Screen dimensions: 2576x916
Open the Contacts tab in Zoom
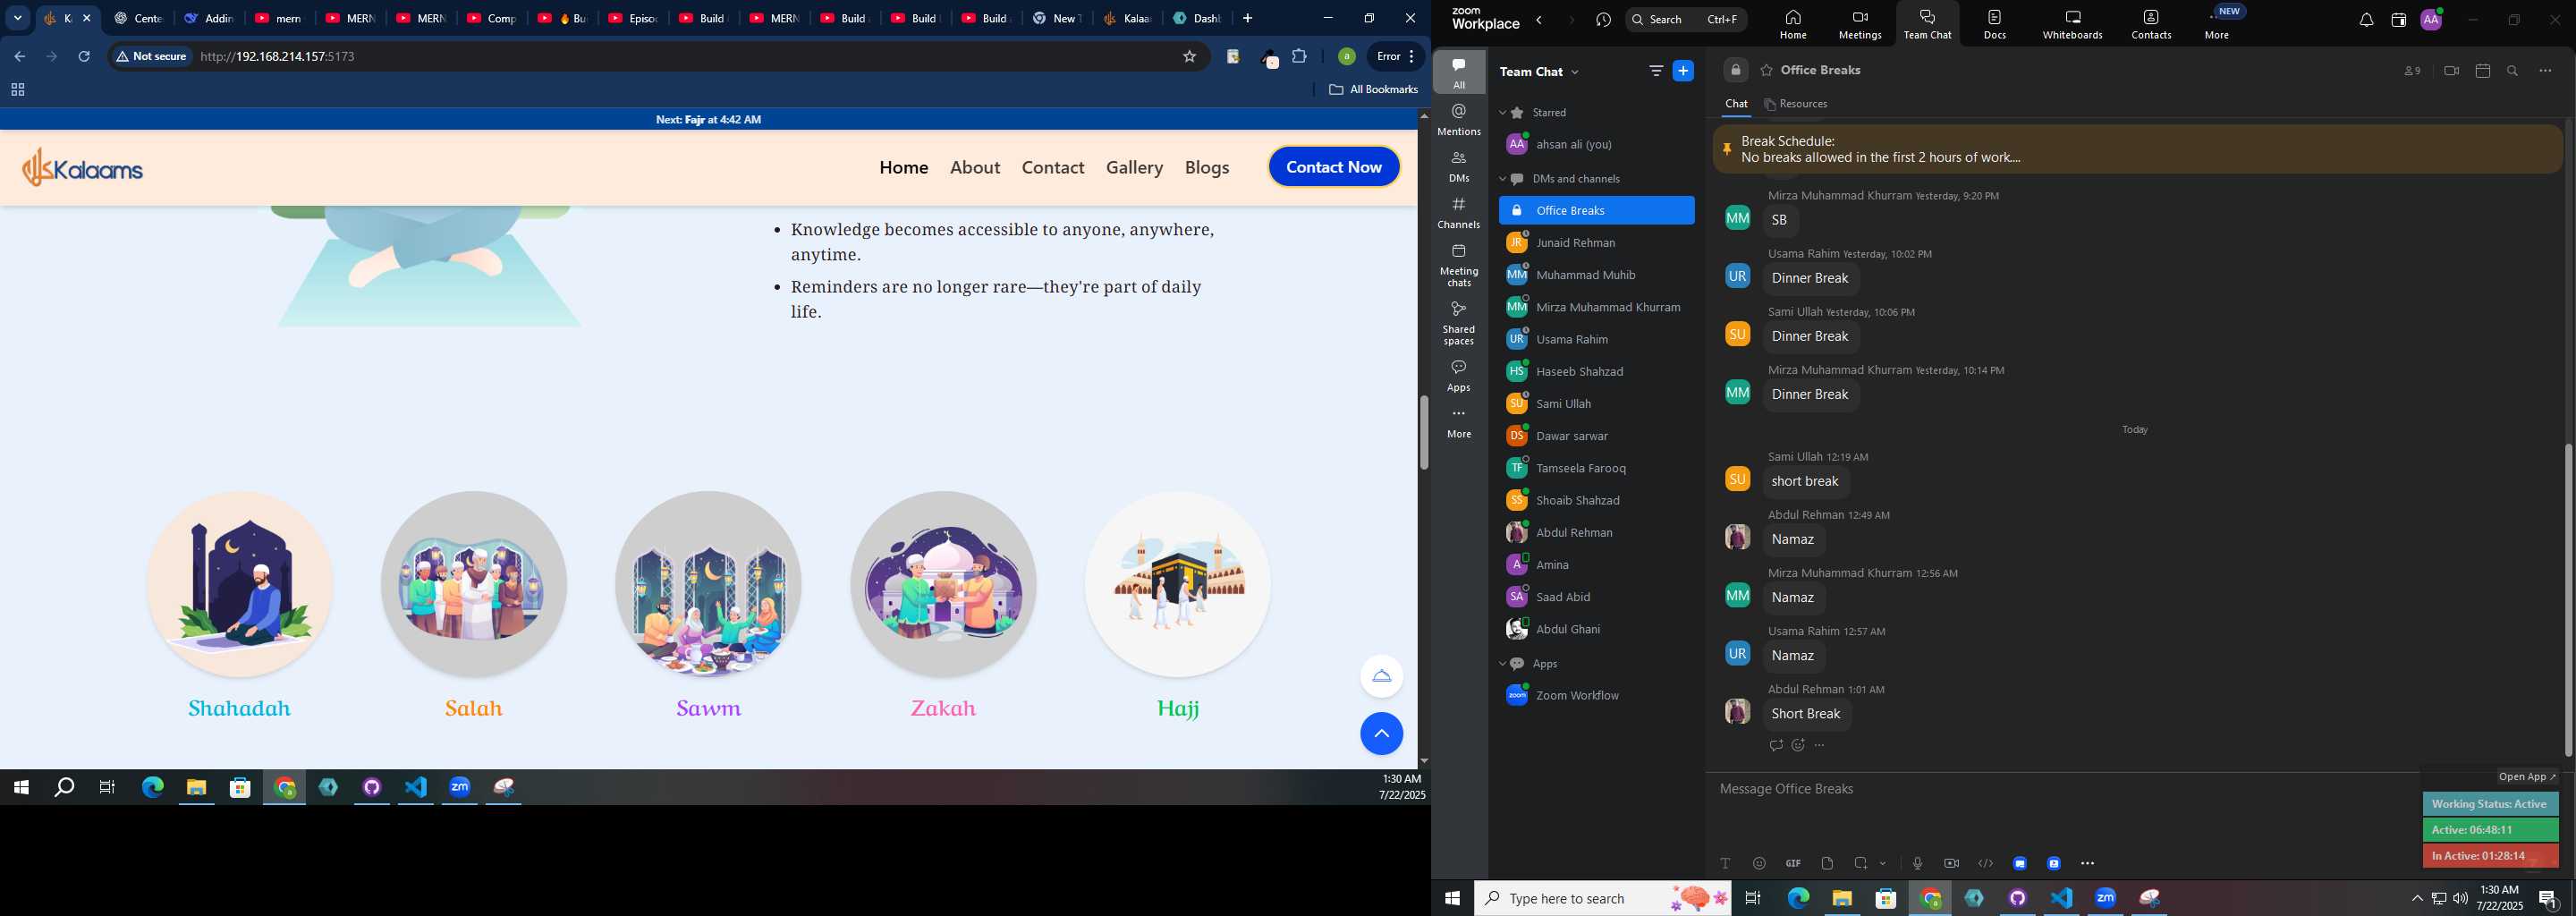2151,24
